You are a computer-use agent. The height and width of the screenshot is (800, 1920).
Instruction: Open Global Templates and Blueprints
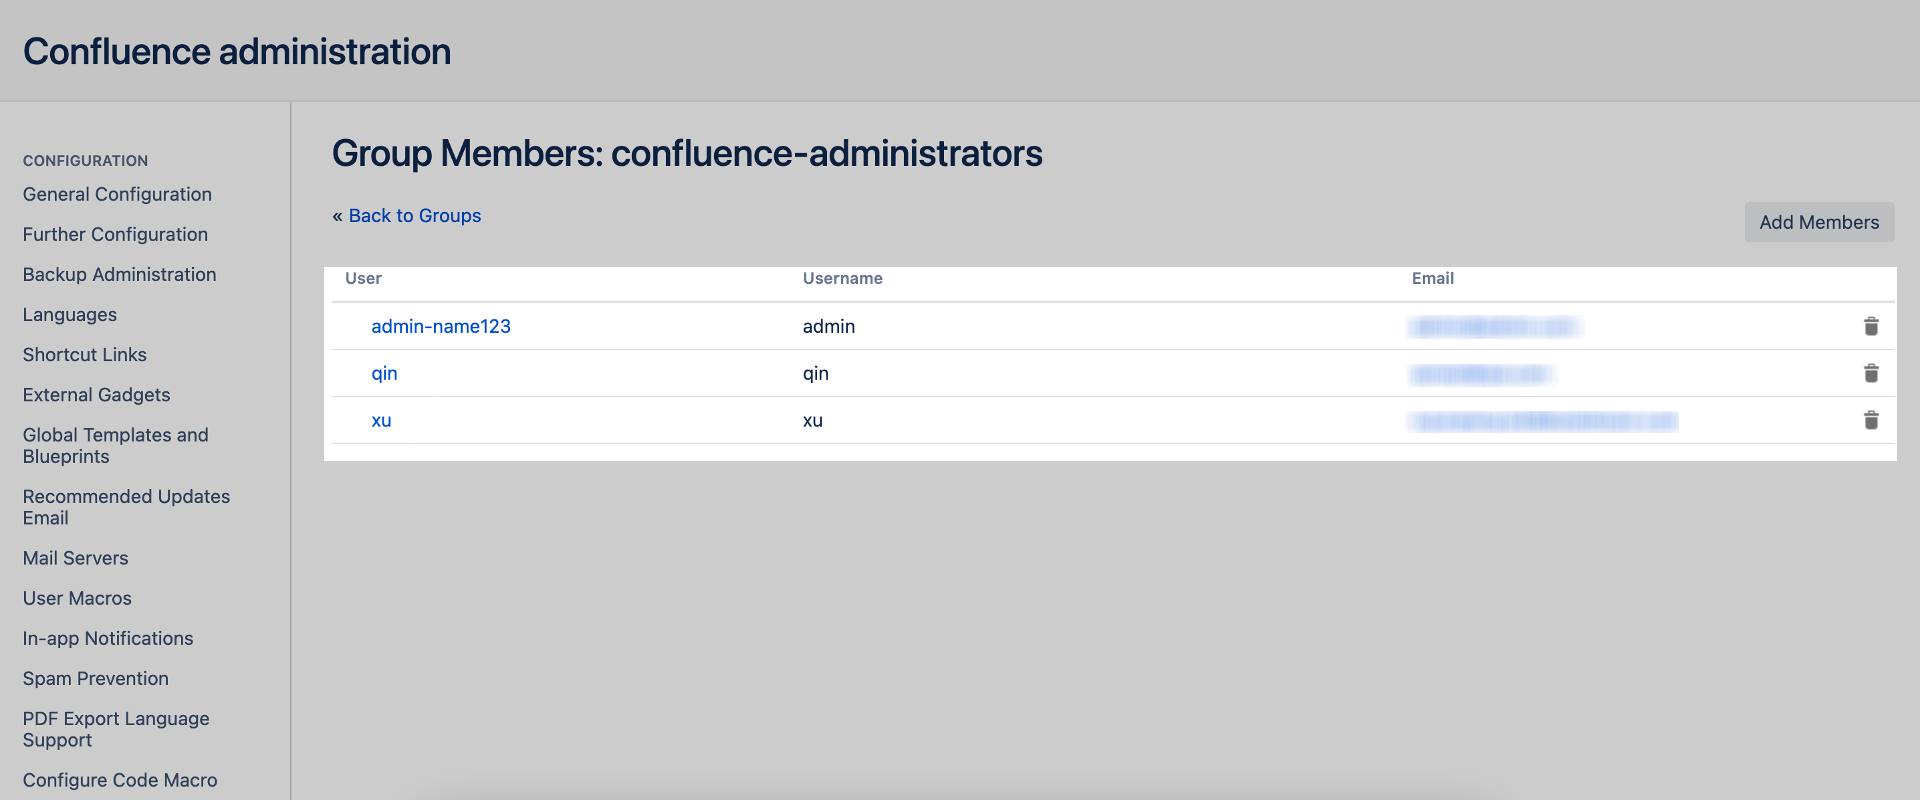[x=115, y=445]
